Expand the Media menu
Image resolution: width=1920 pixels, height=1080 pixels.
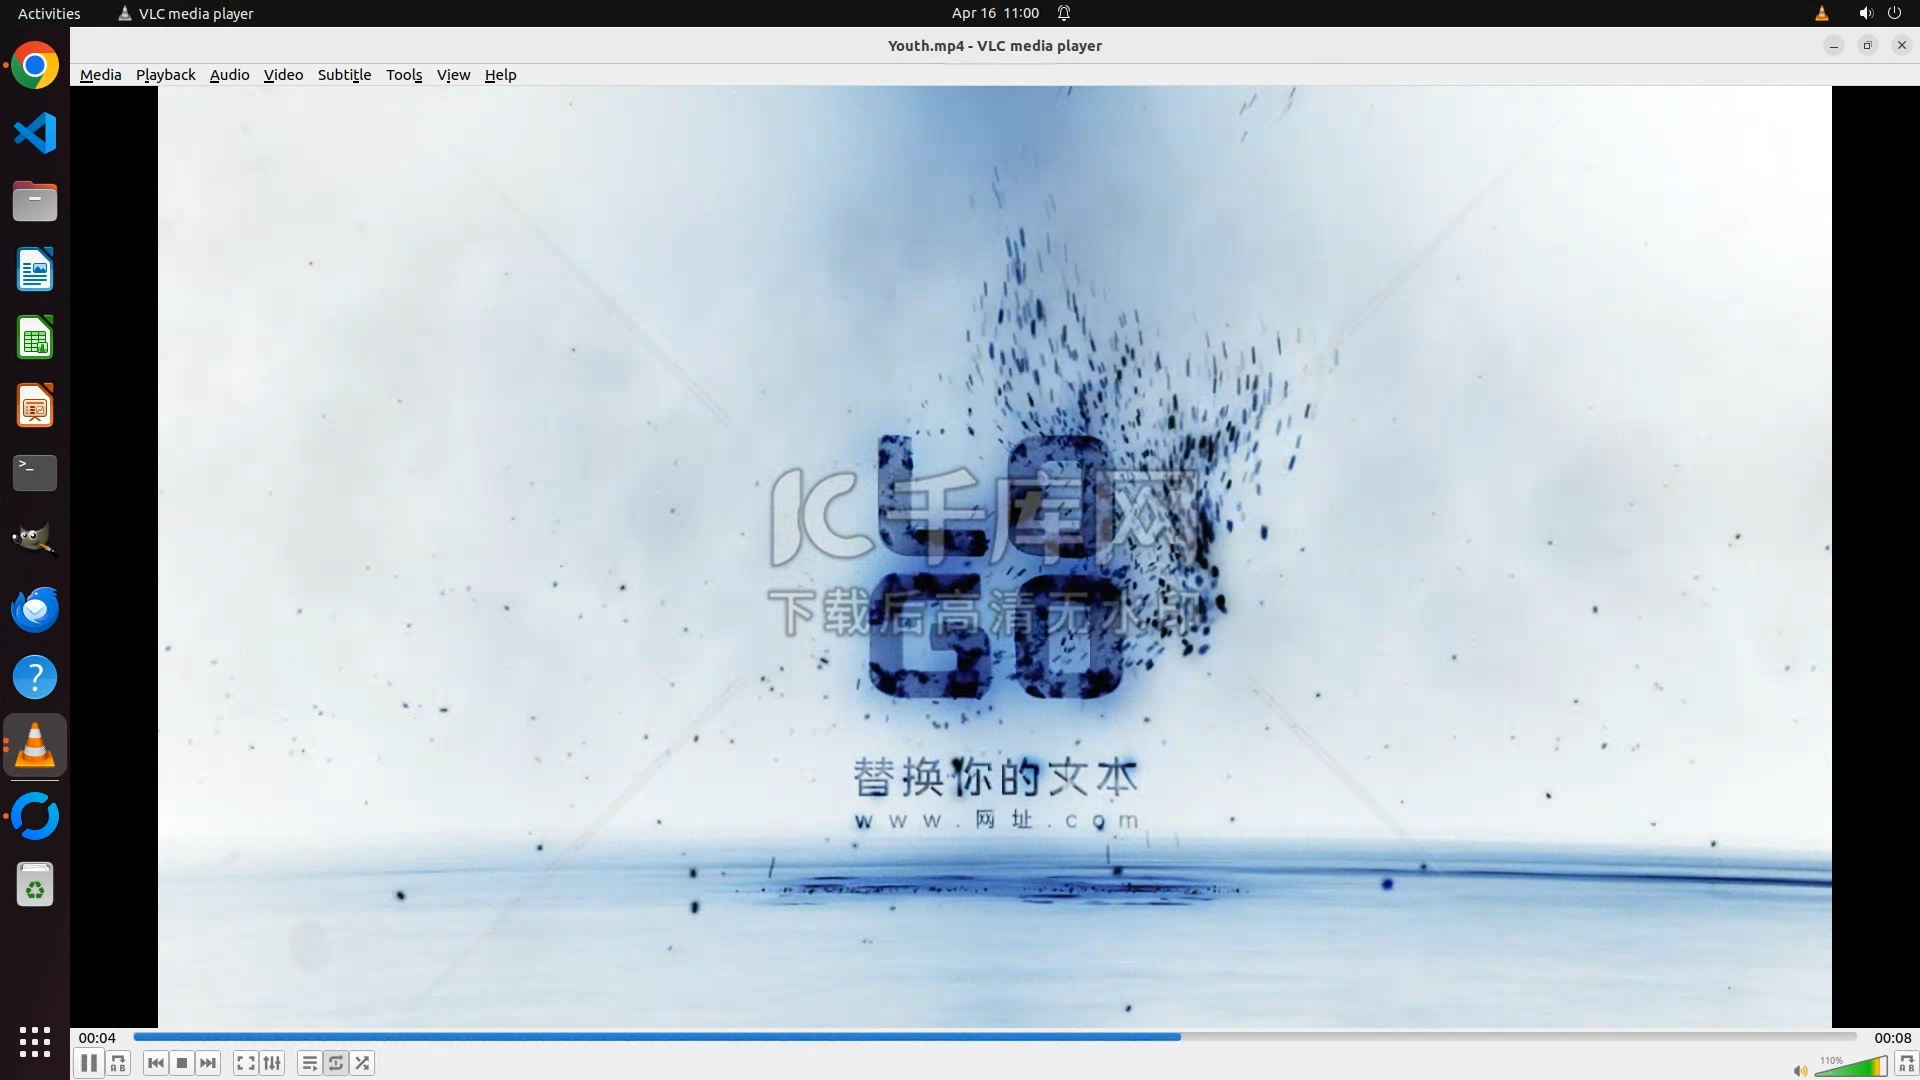point(100,75)
